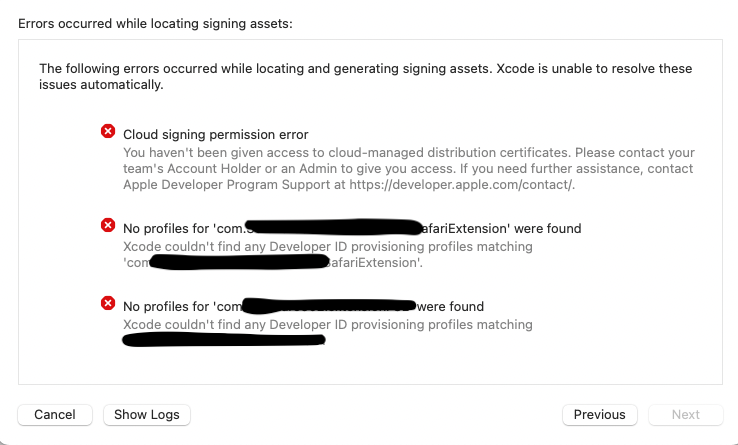738x445 pixels.
Task: Click the blacked-out bundle ID in SafariExtension error title
Action: pos(334,227)
